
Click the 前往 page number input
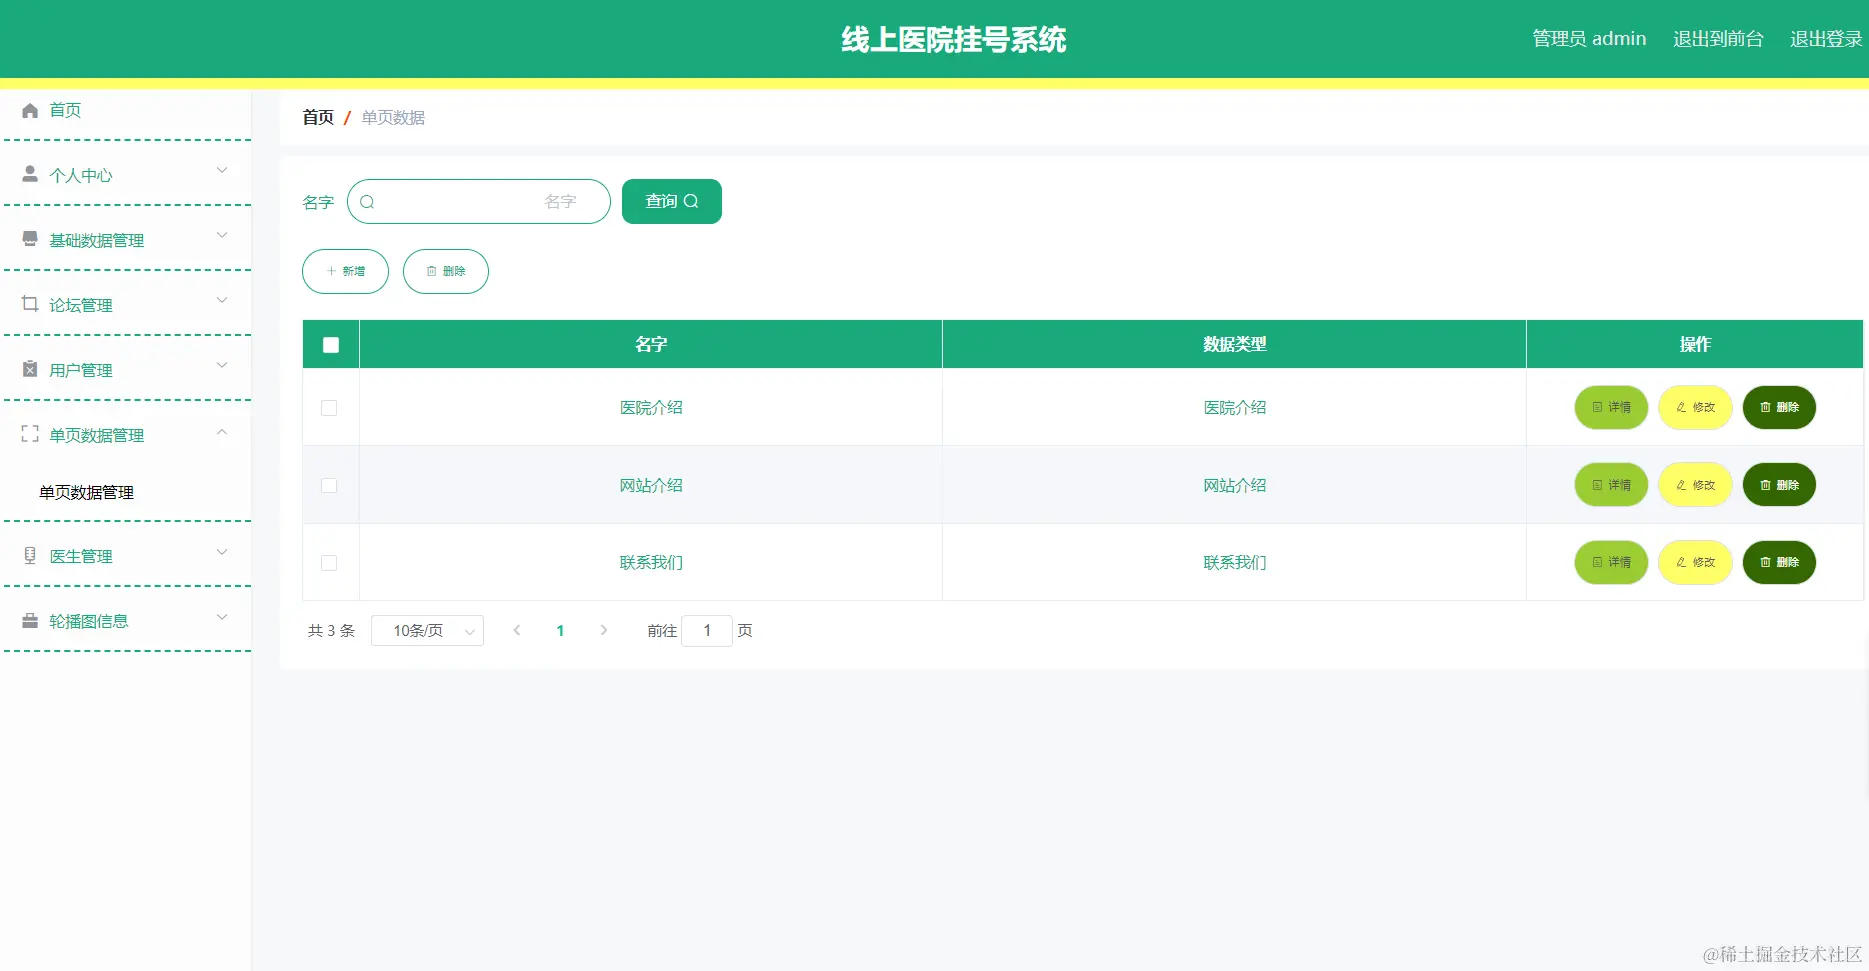pyautogui.click(x=707, y=631)
